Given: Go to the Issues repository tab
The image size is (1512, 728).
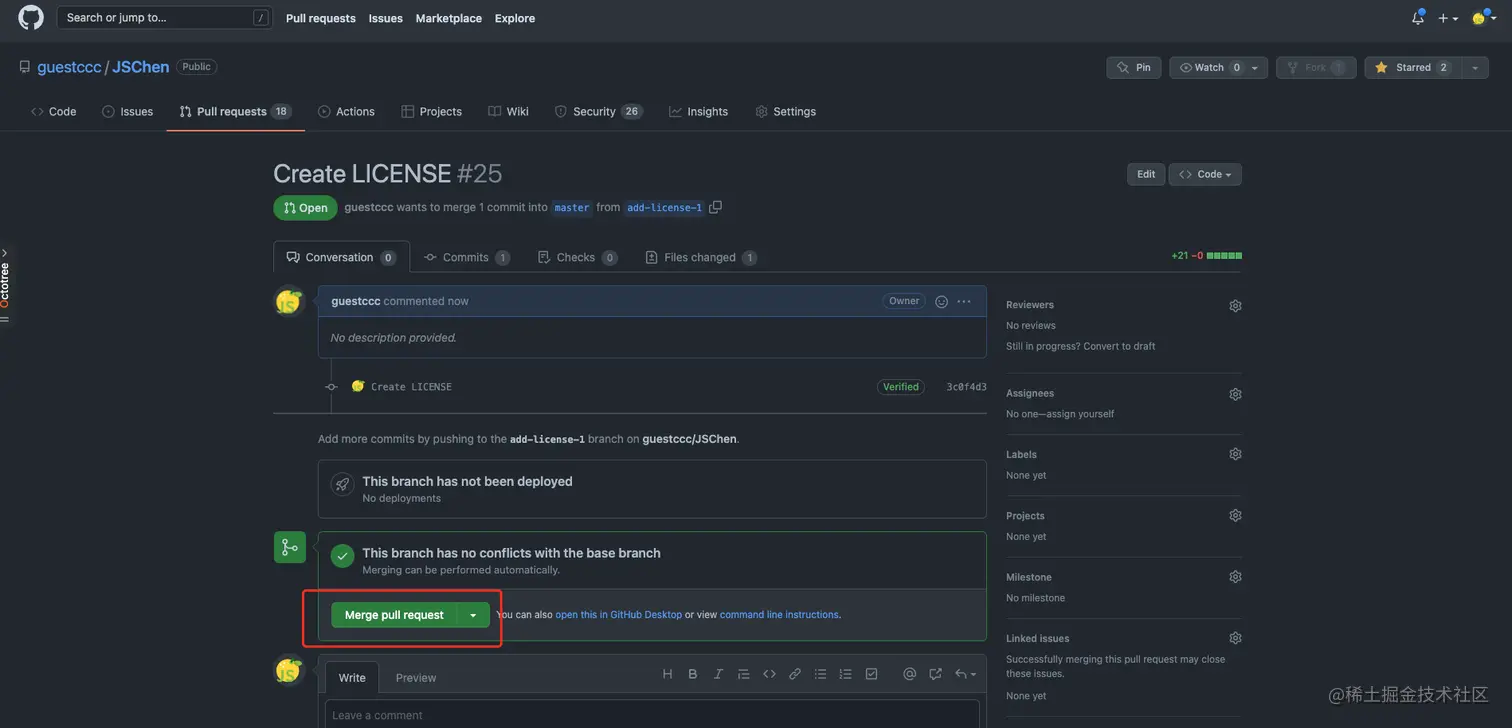Looking at the screenshot, I should tap(127, 111).
